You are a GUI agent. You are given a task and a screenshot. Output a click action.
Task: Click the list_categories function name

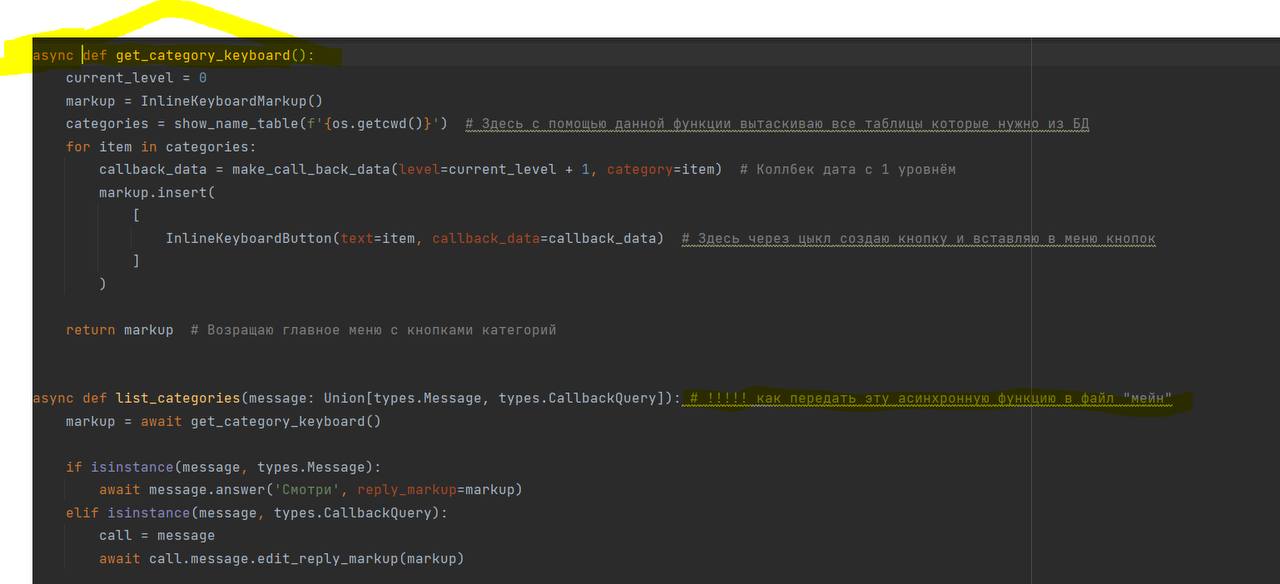(x=178, y=398)
